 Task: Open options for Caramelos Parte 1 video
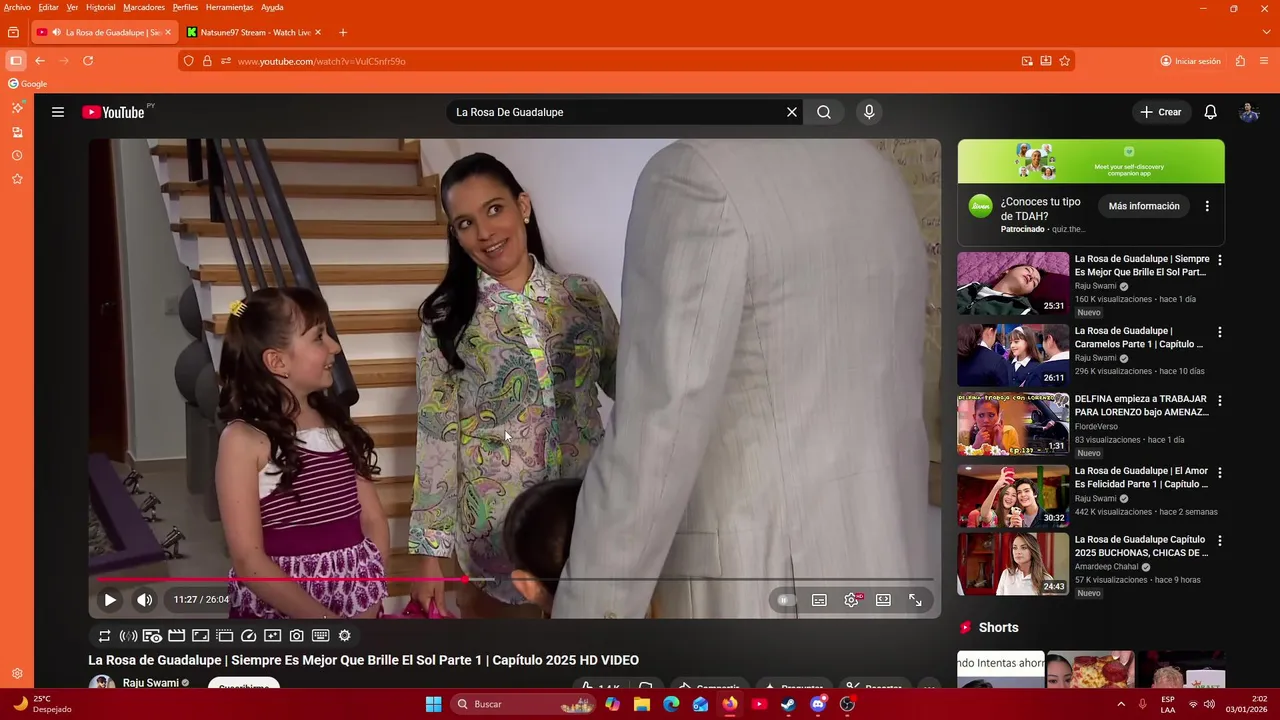pos(1219,332)
